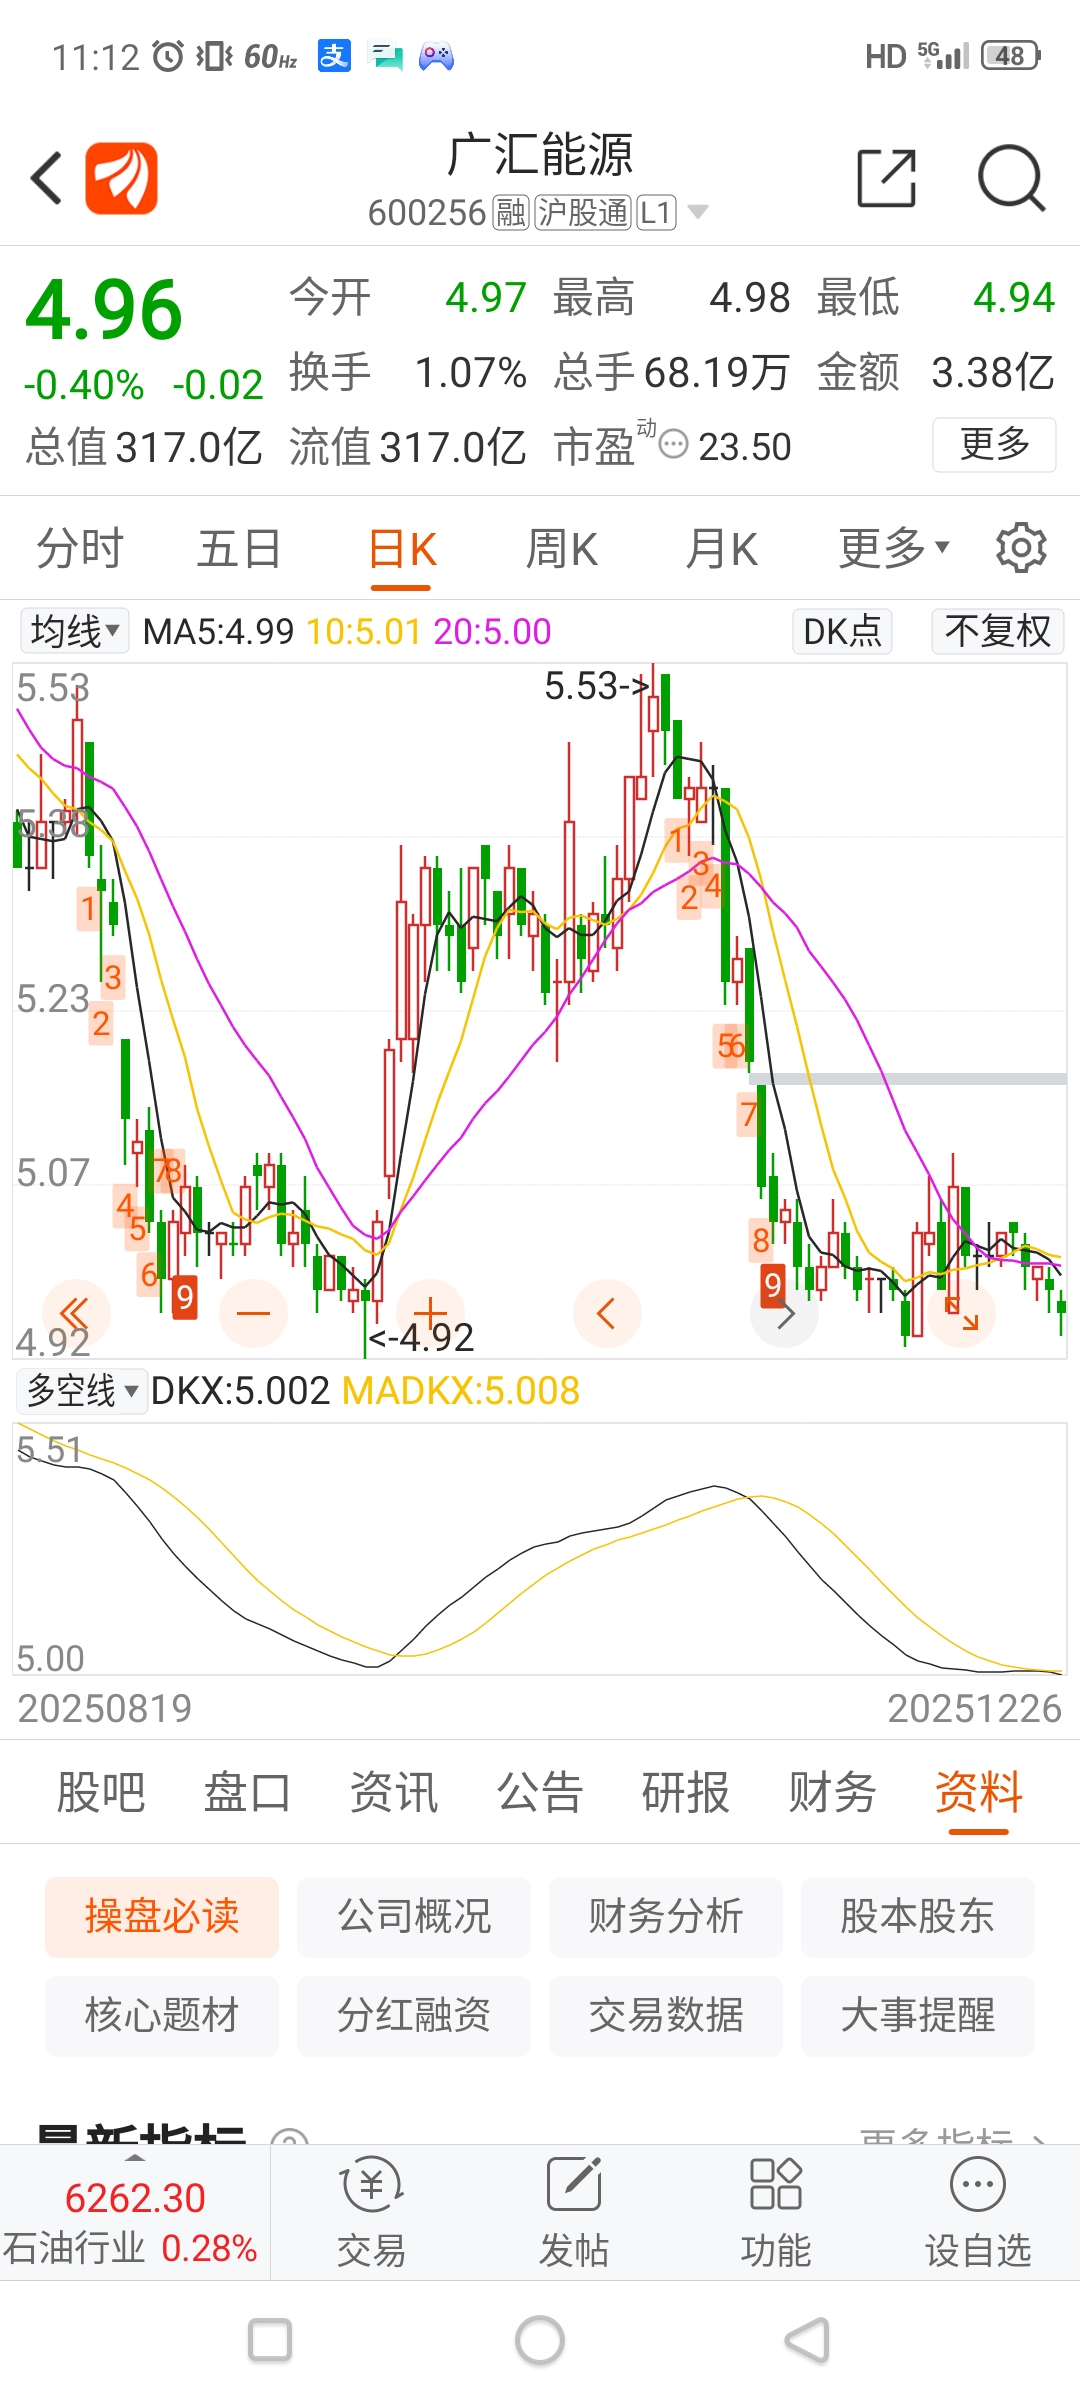Open 股吧 tab
The image size is (1080, 2400).
[x=101, y=1792]
